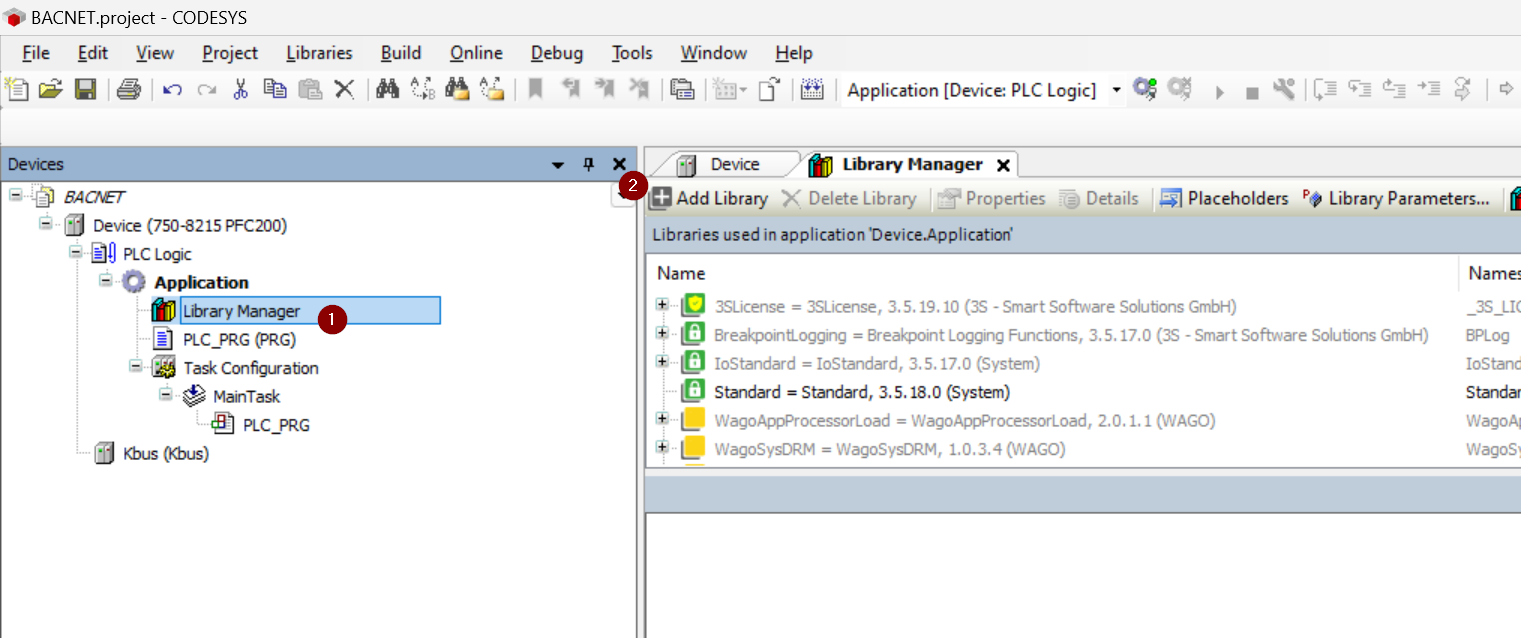
Task: Pin the Devices panel
Action: point(589,164)
